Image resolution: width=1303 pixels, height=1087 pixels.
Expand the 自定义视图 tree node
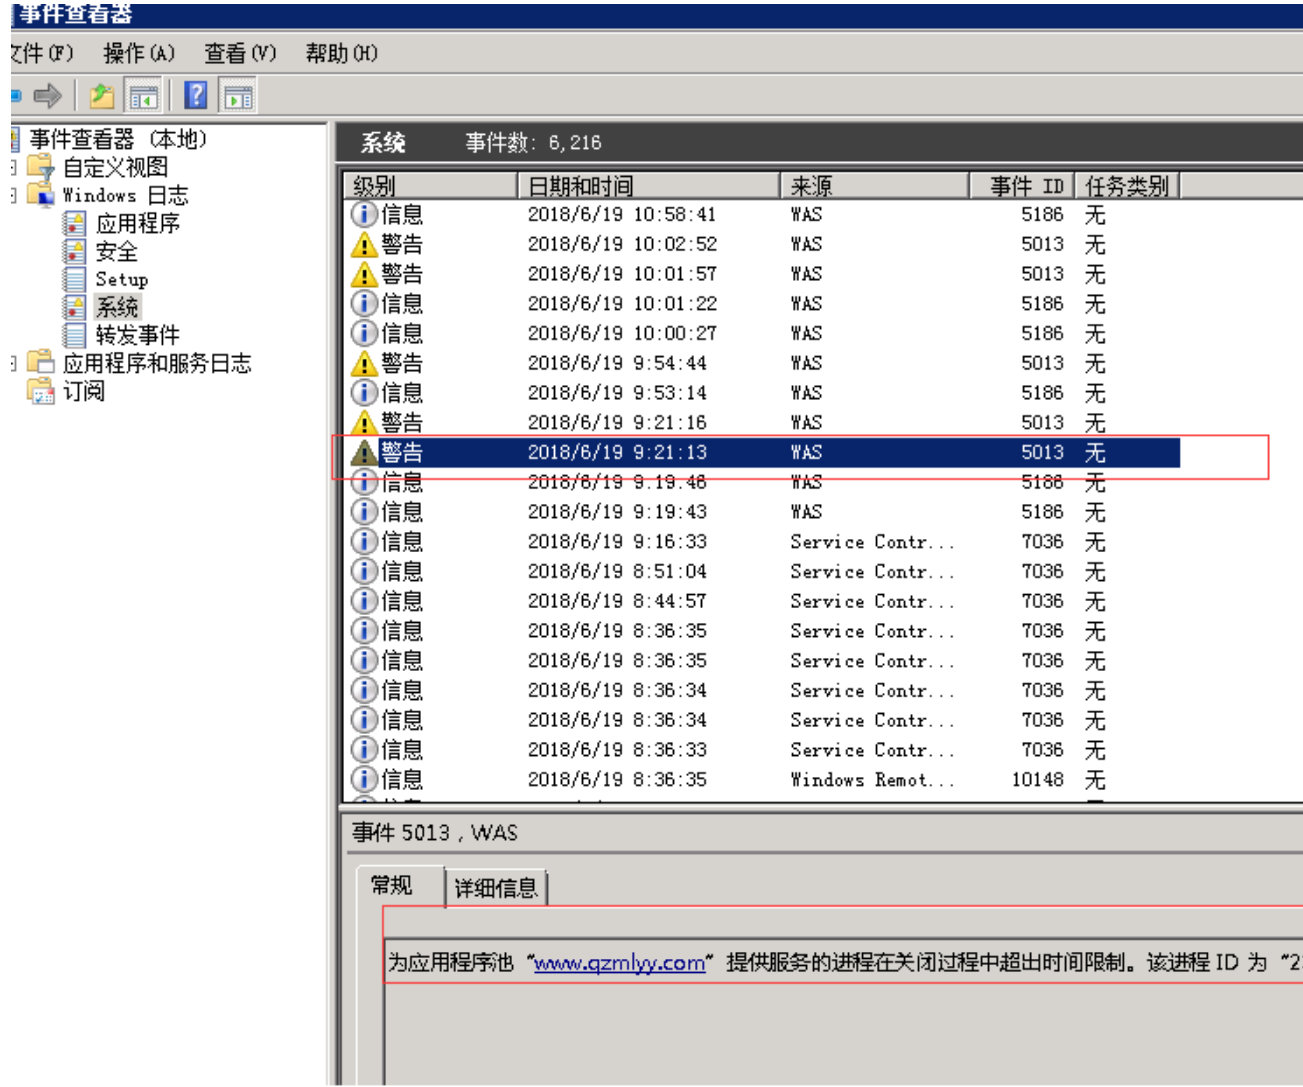click(x=14, y=167)
